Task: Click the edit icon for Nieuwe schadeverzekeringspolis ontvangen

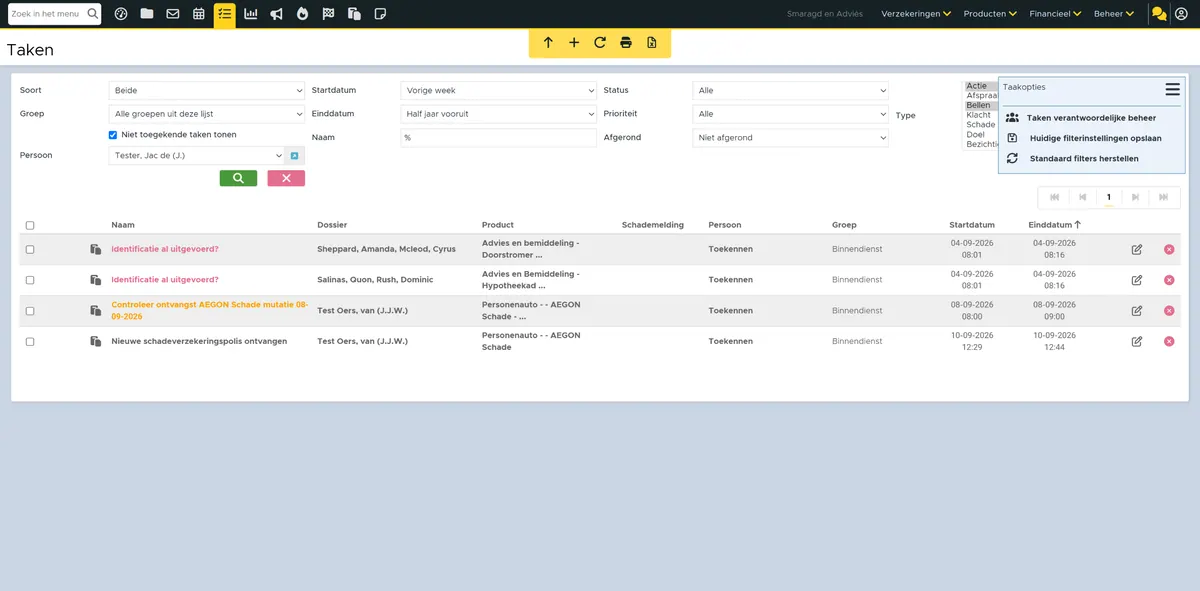Action: 1137,341
